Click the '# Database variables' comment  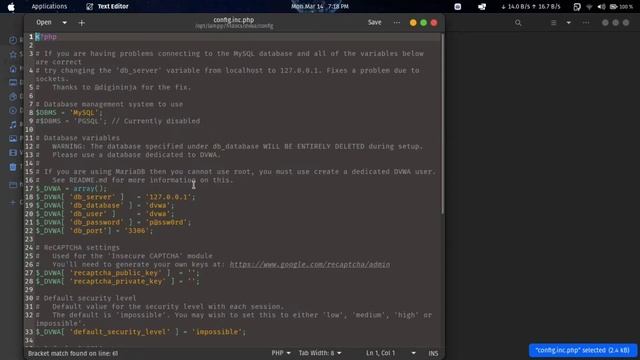(78, 138)
